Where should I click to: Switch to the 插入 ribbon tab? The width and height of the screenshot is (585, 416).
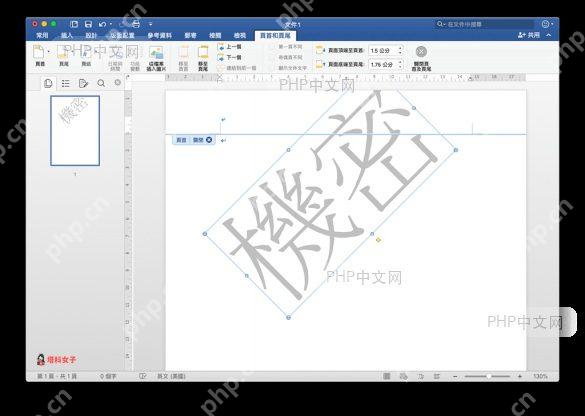[66, 35]
